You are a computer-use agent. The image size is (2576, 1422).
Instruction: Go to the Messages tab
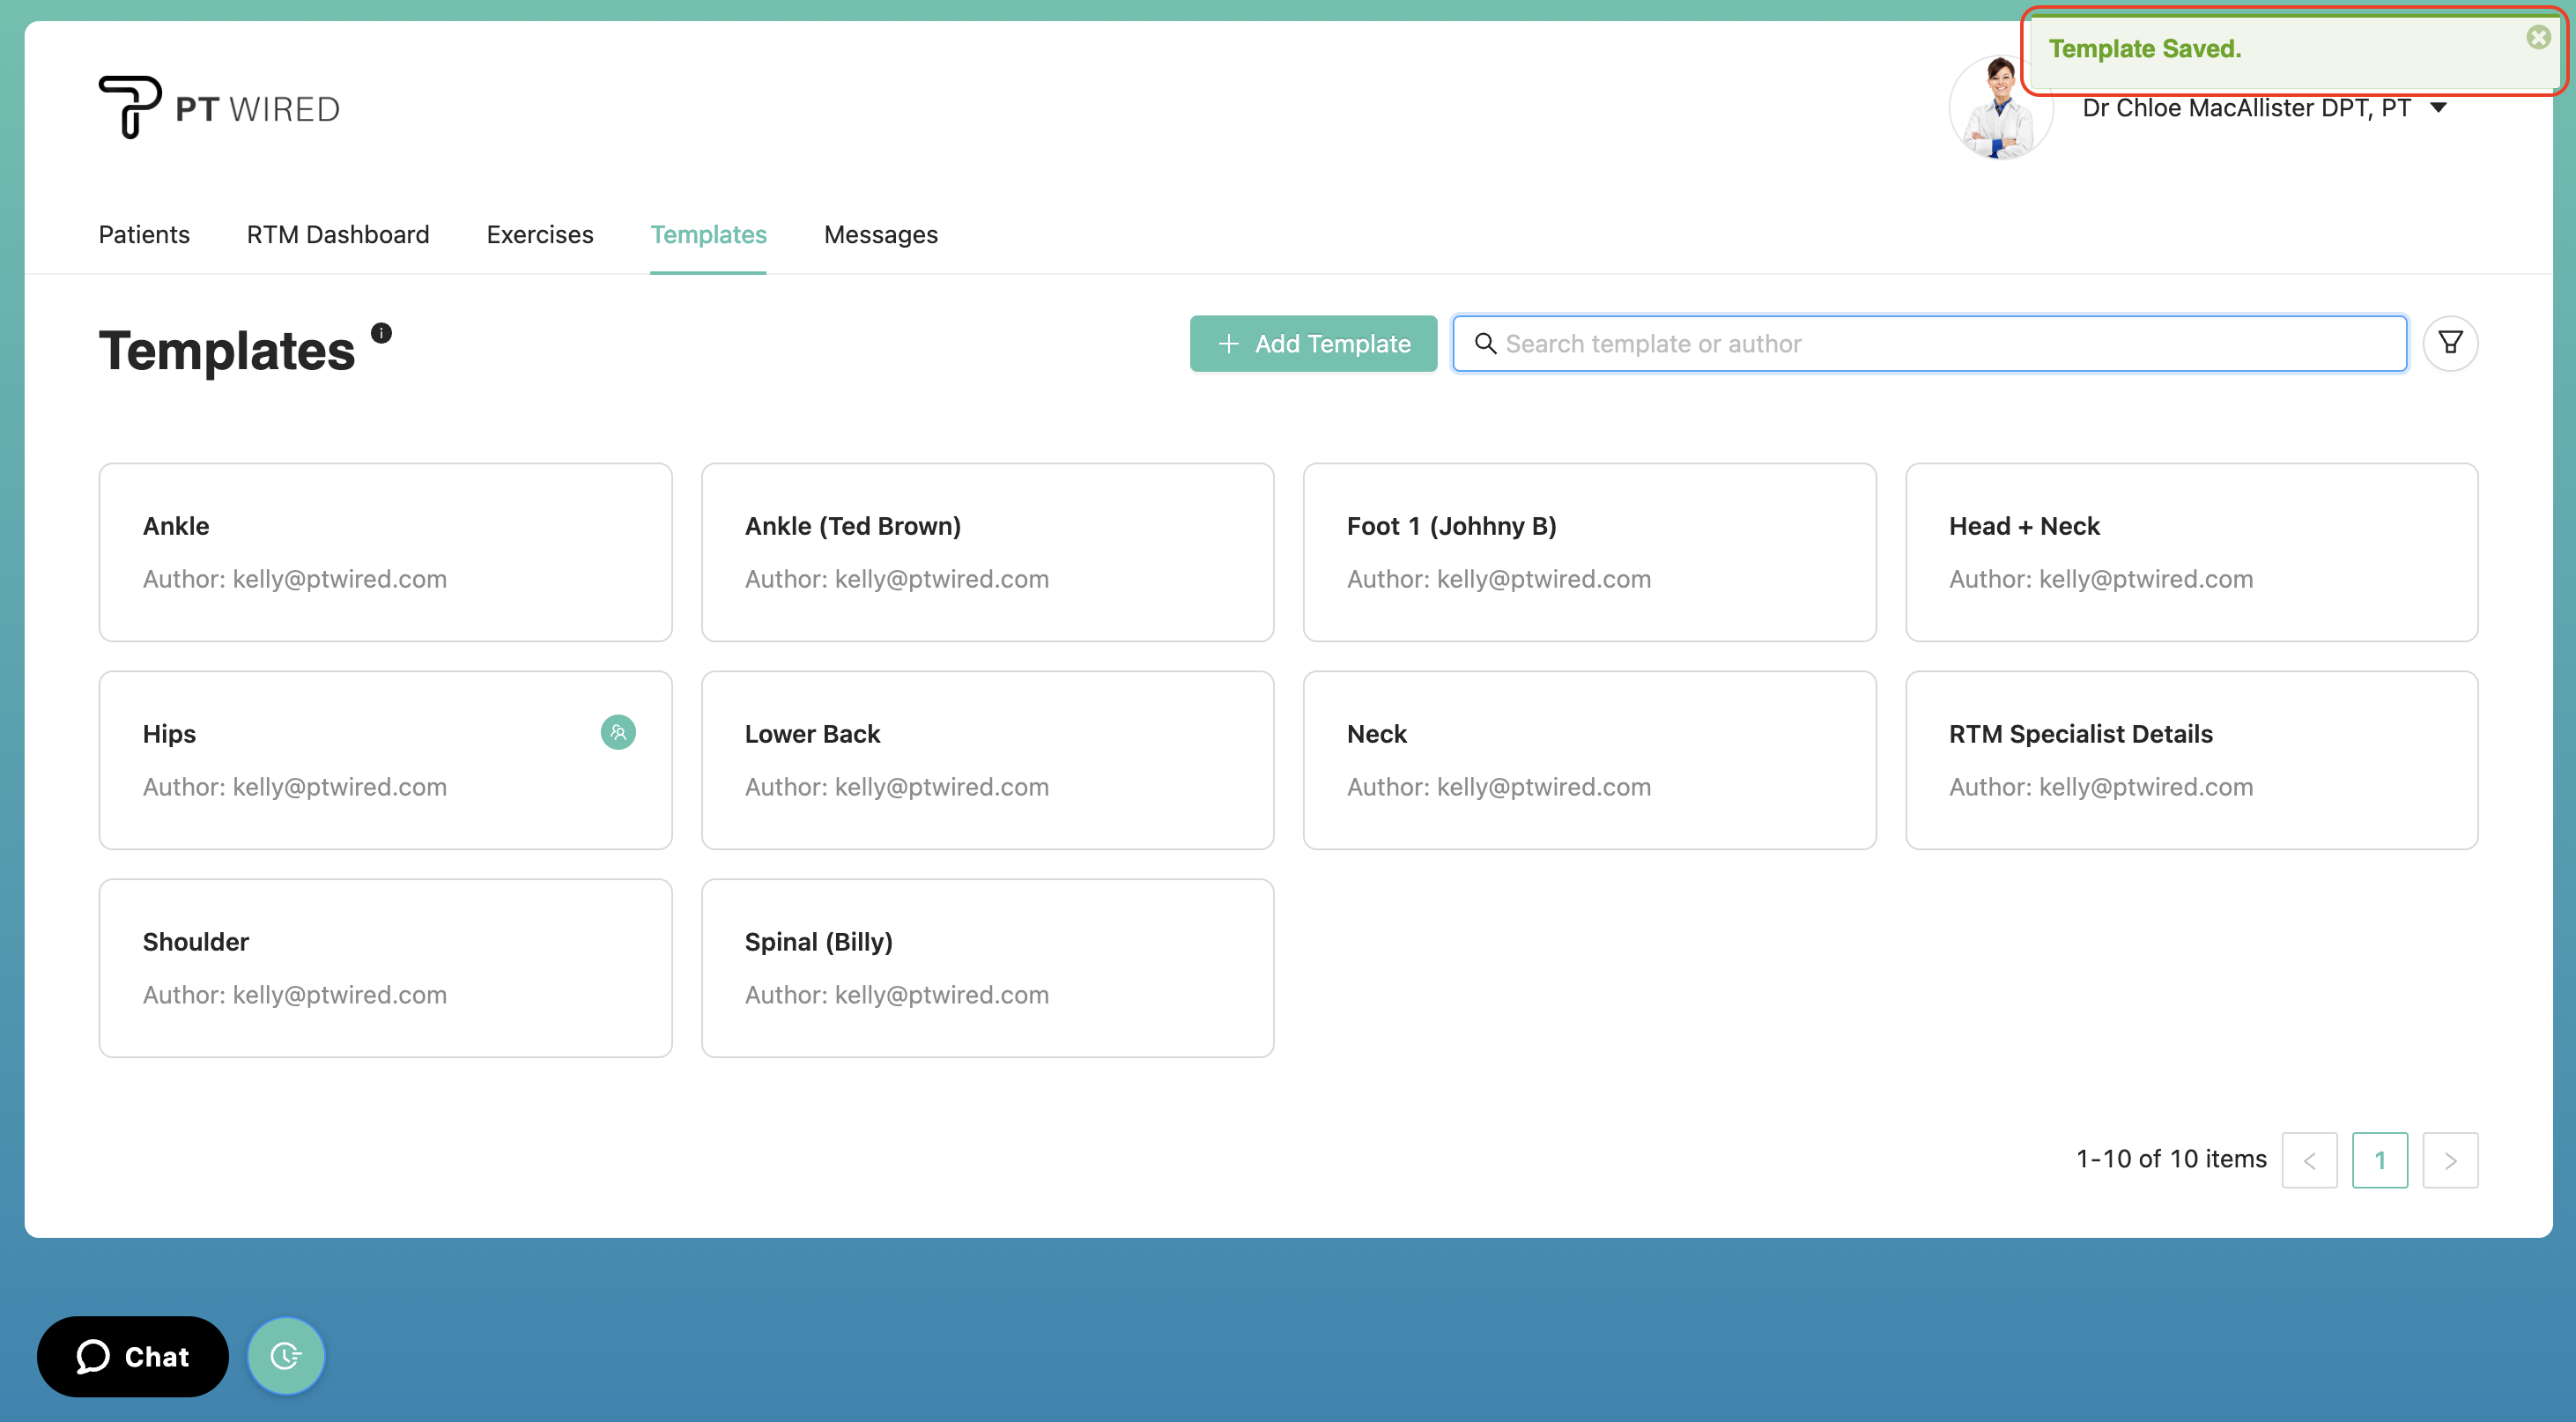tap(880, 234)
